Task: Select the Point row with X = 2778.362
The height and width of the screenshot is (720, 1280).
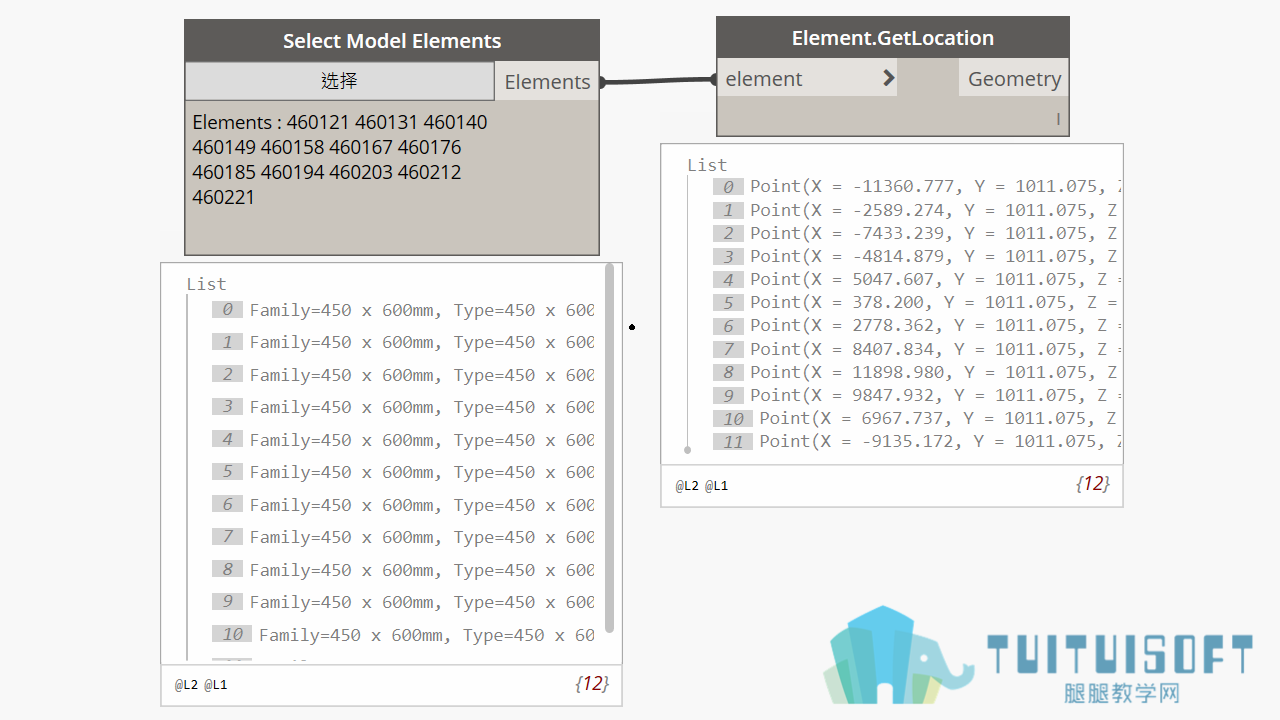Action: tap(917, 325)
